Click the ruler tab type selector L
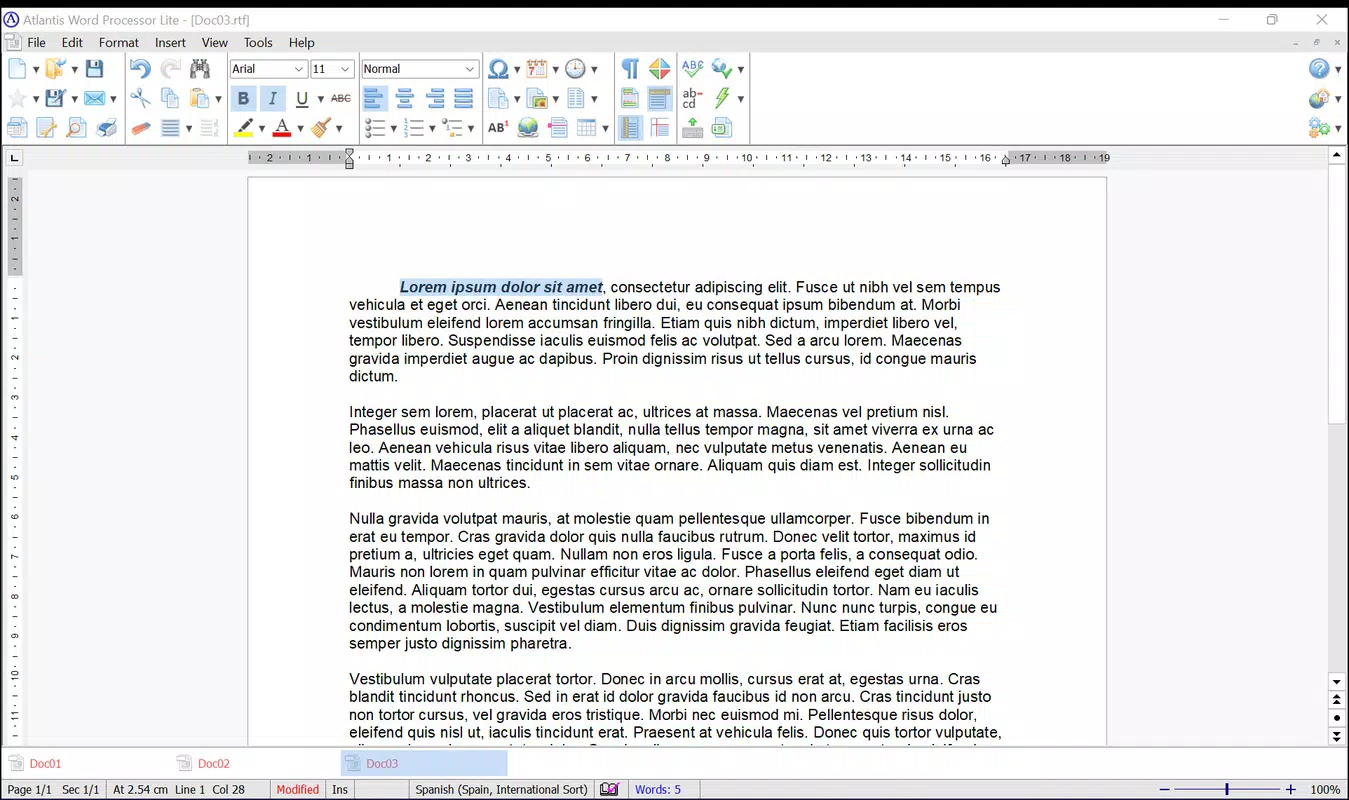This screenshot has width=1349, height=800. [14, 158]
